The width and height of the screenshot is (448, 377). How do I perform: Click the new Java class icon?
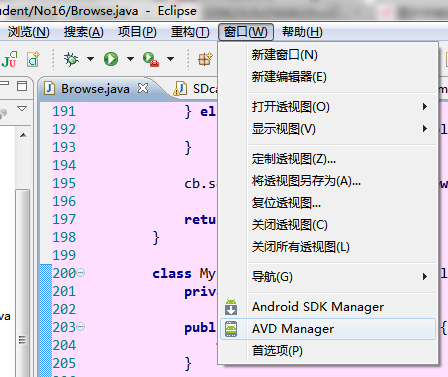coord(33,59)
